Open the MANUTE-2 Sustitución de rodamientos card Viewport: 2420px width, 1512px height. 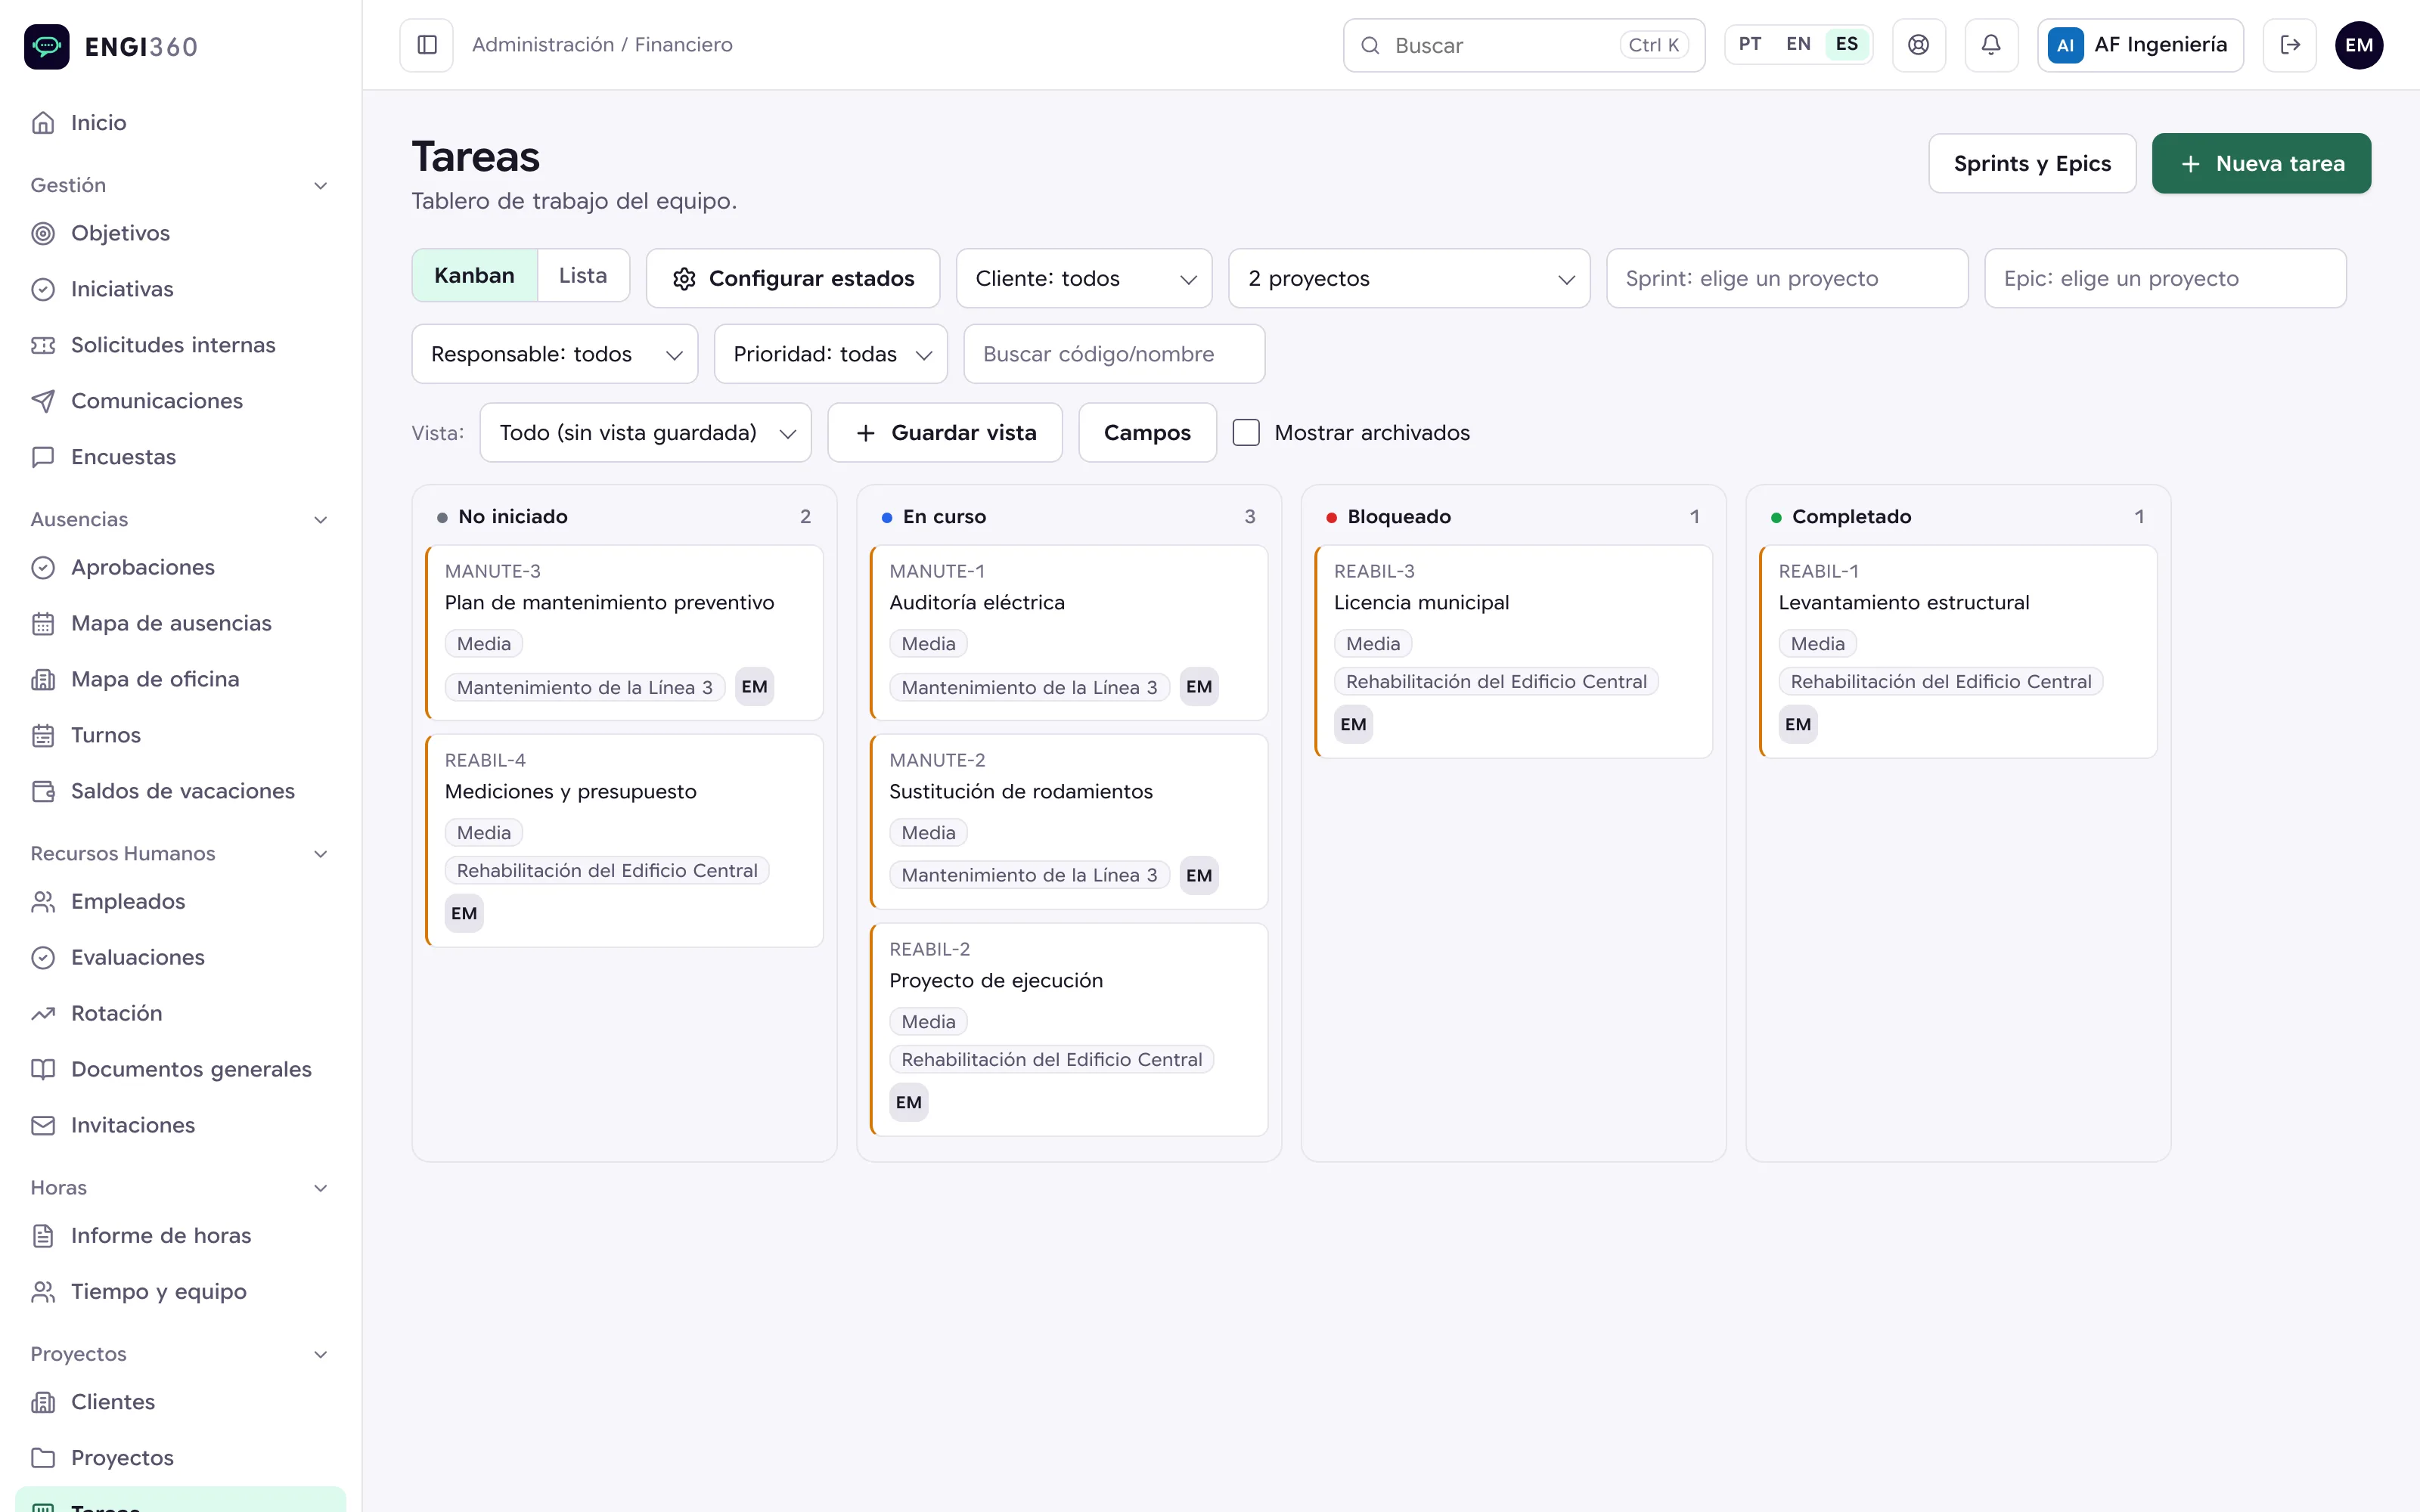tap(1069, 822)
